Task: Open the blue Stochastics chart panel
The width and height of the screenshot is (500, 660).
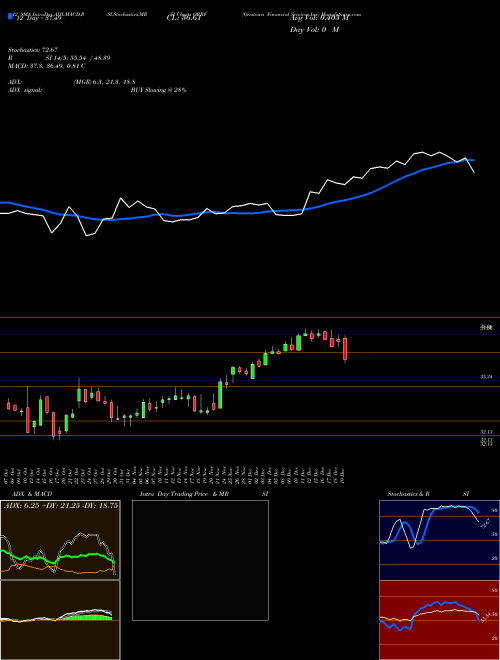Action: [439, 540]
